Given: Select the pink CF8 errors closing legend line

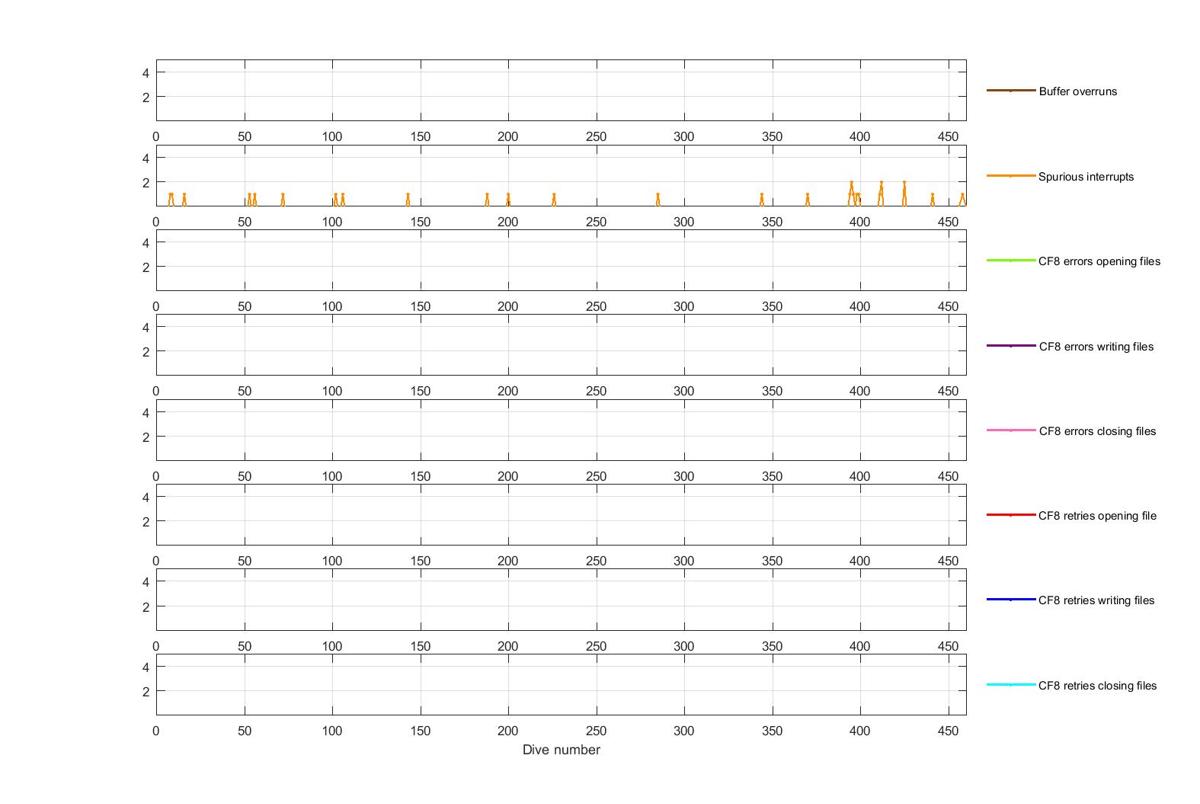Looking at the screenshot, I should pos(1010,431).
